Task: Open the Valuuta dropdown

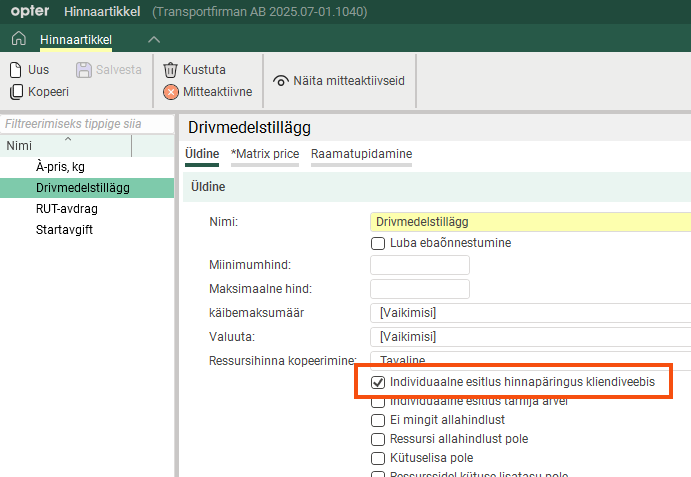Action: tap(530, 337)
